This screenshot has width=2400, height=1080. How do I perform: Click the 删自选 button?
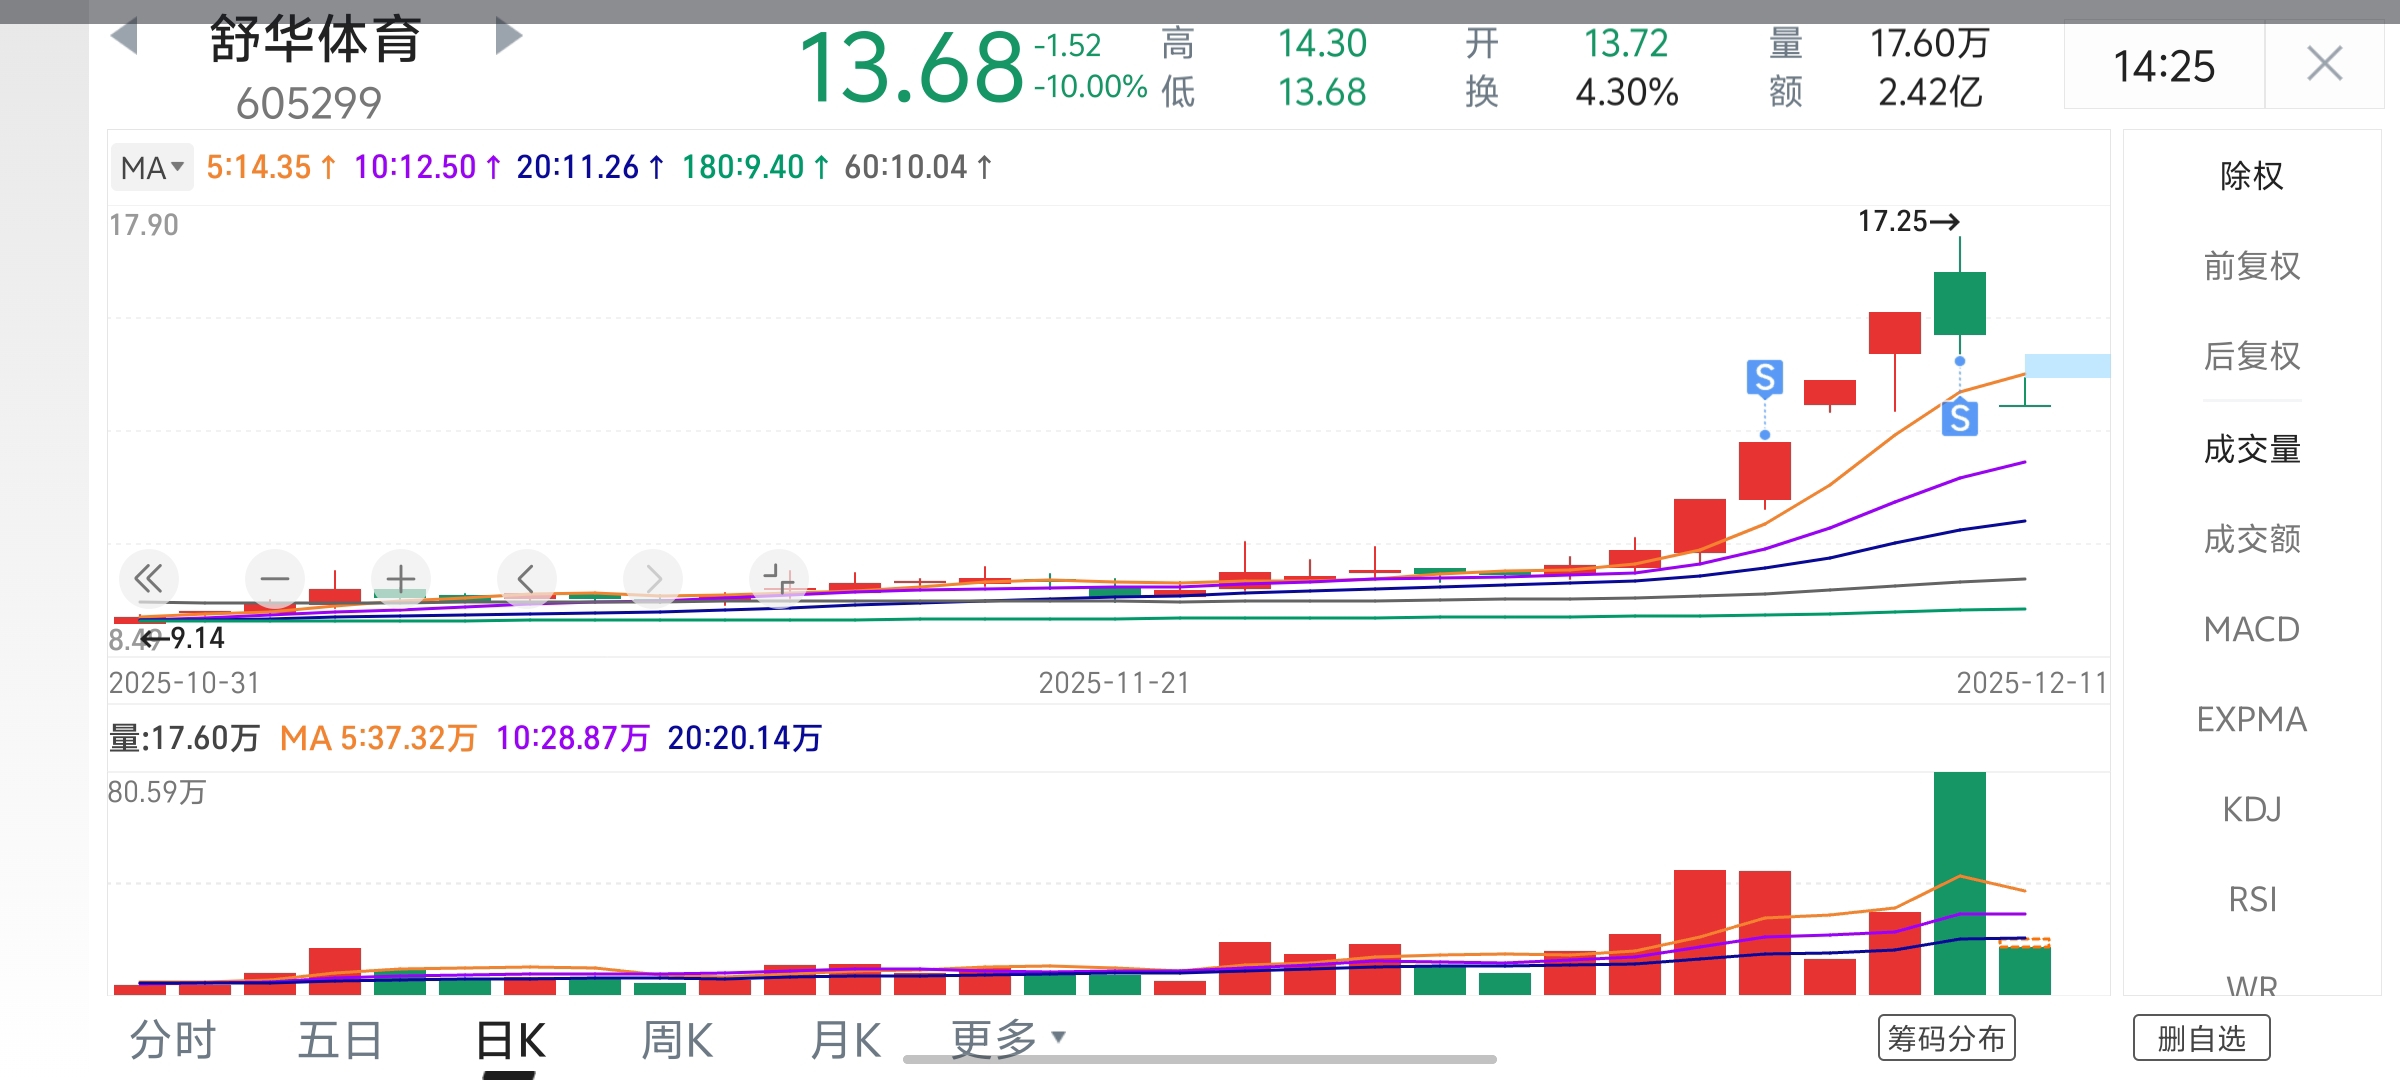pyautogui.click(x=2201, y=1039)
